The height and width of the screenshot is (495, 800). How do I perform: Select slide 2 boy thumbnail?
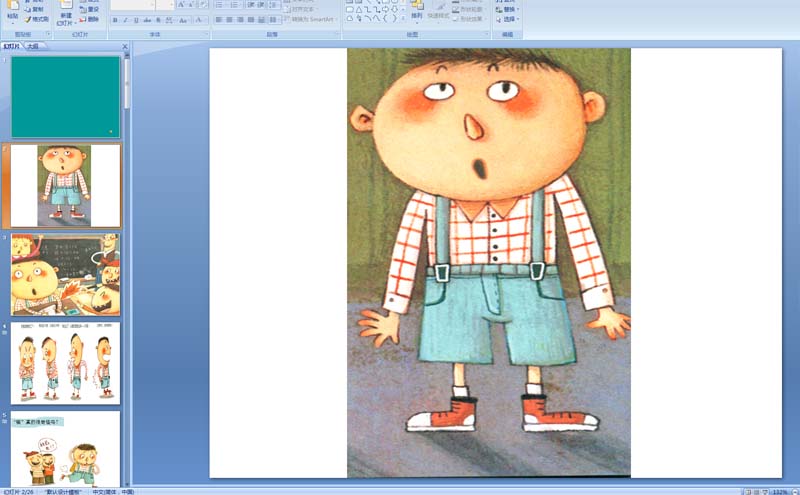tap(65, 186)
